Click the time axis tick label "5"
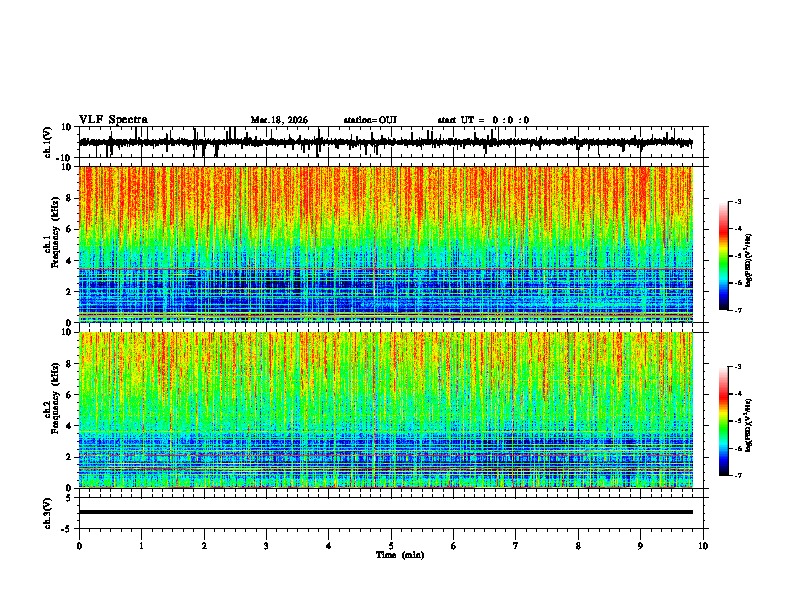 coord(391,546)
